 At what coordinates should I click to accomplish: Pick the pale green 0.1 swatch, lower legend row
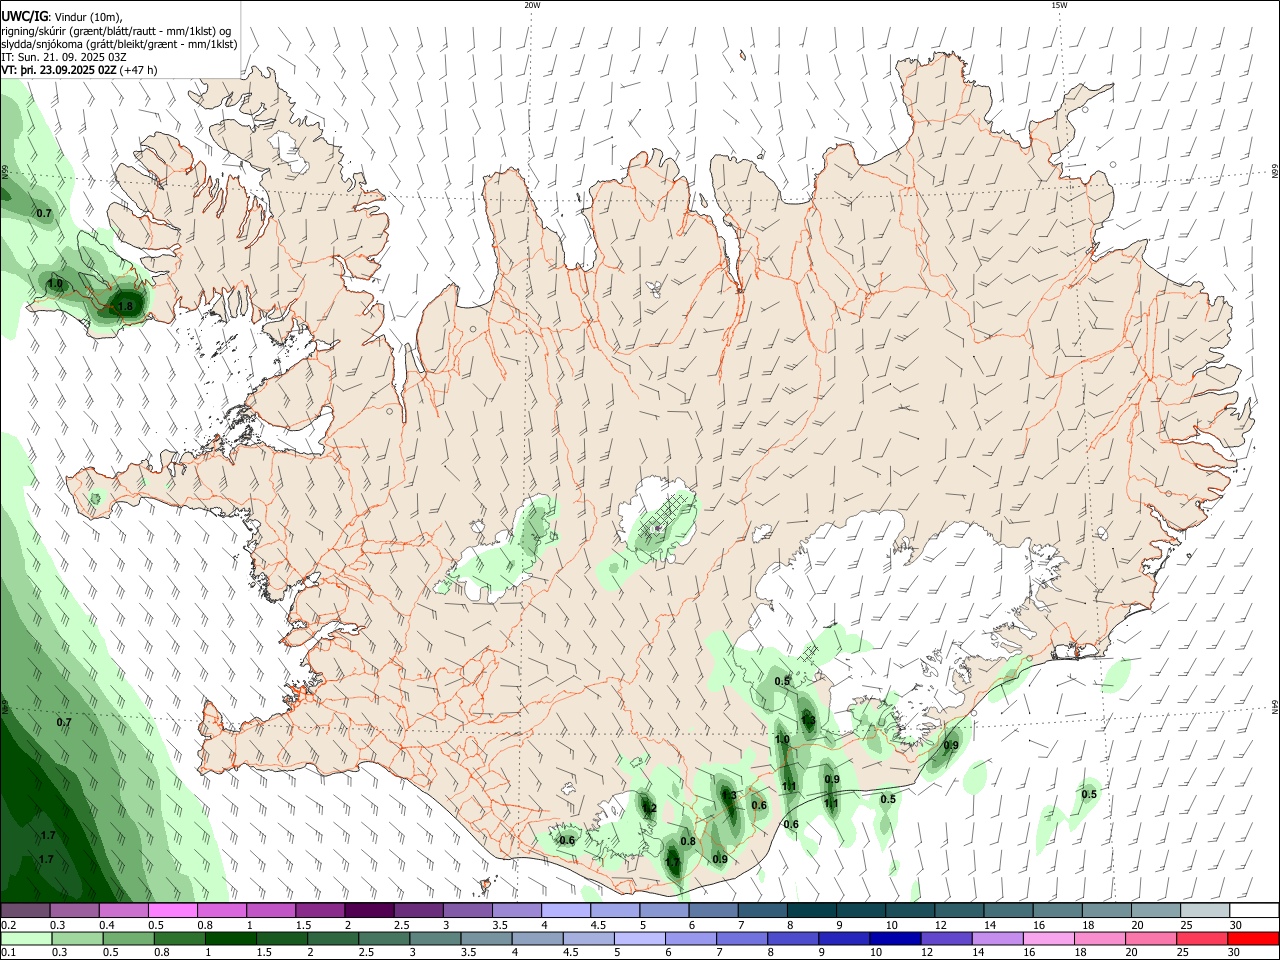tap(25, 939)
